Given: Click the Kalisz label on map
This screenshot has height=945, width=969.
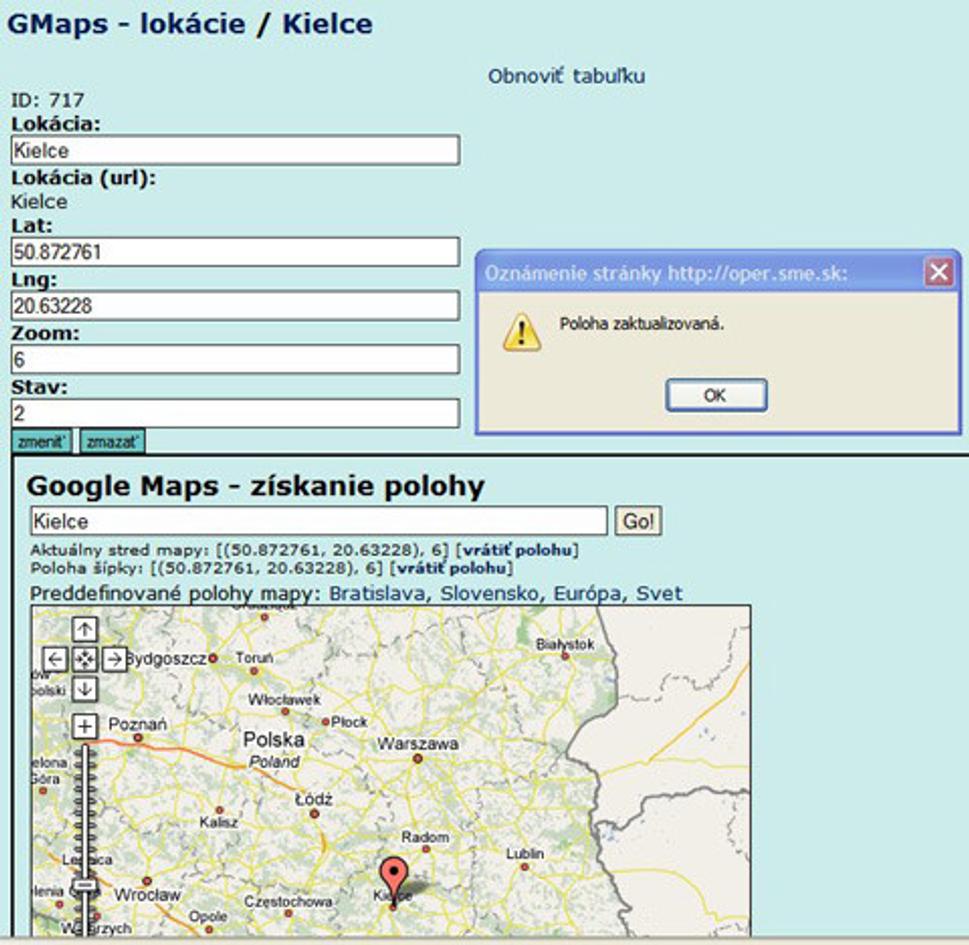Looking at the screenshot, I should click(219, 823).
